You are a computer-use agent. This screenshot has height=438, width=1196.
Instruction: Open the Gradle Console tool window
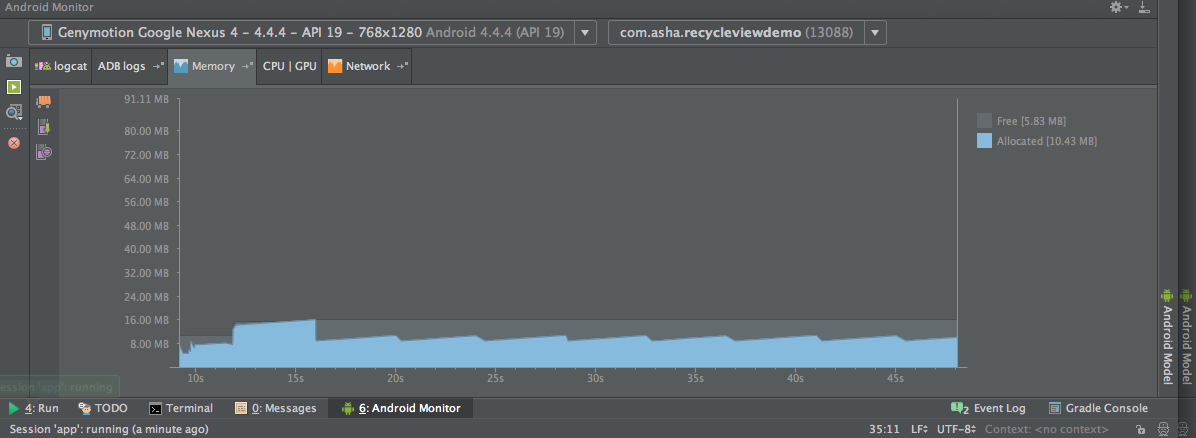pyautogui.click(x=1098, y=408)
